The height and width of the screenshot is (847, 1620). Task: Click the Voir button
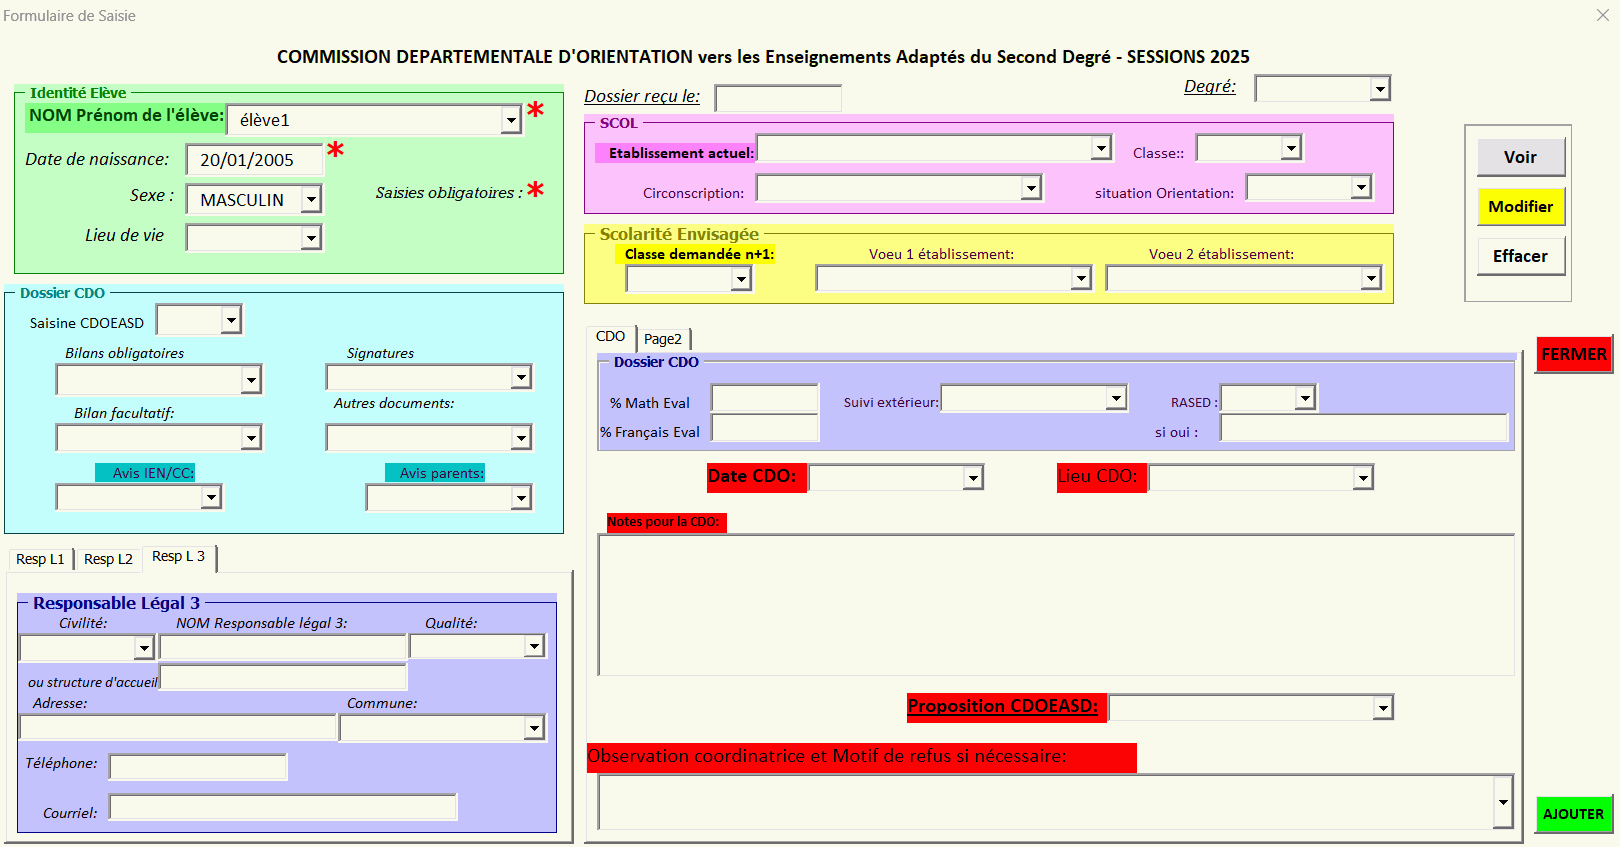(1520, 157)
